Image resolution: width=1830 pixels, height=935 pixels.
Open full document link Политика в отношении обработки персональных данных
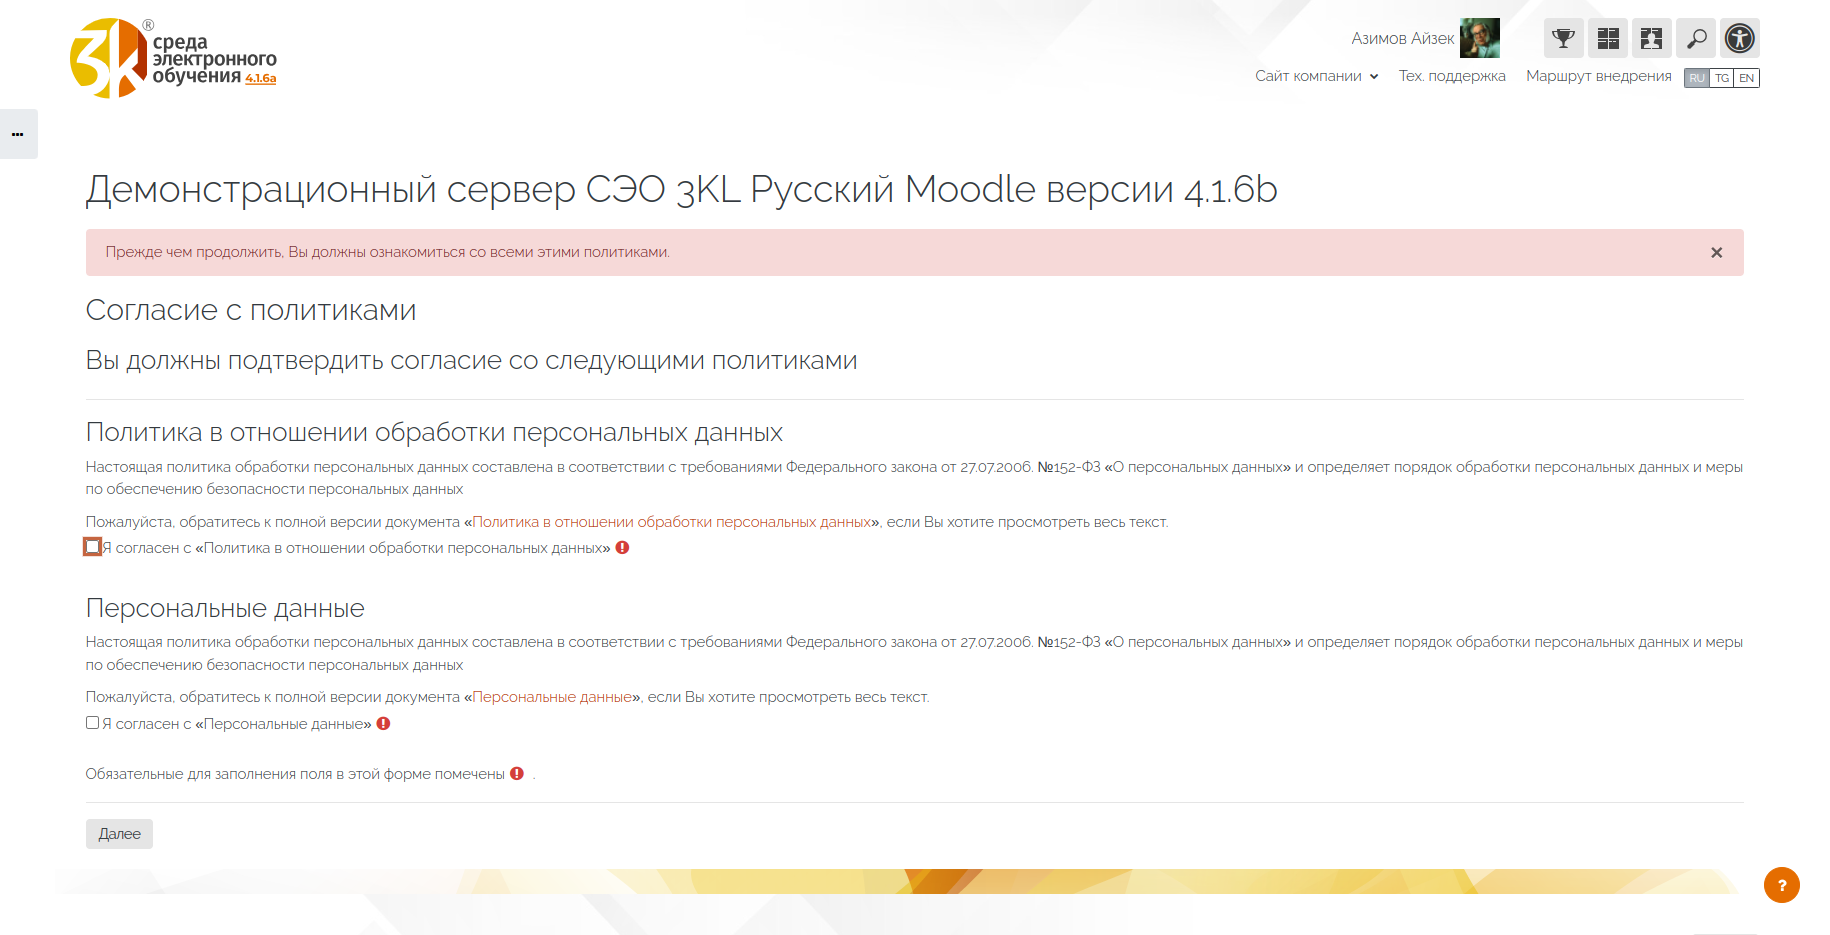pos(671,522)
